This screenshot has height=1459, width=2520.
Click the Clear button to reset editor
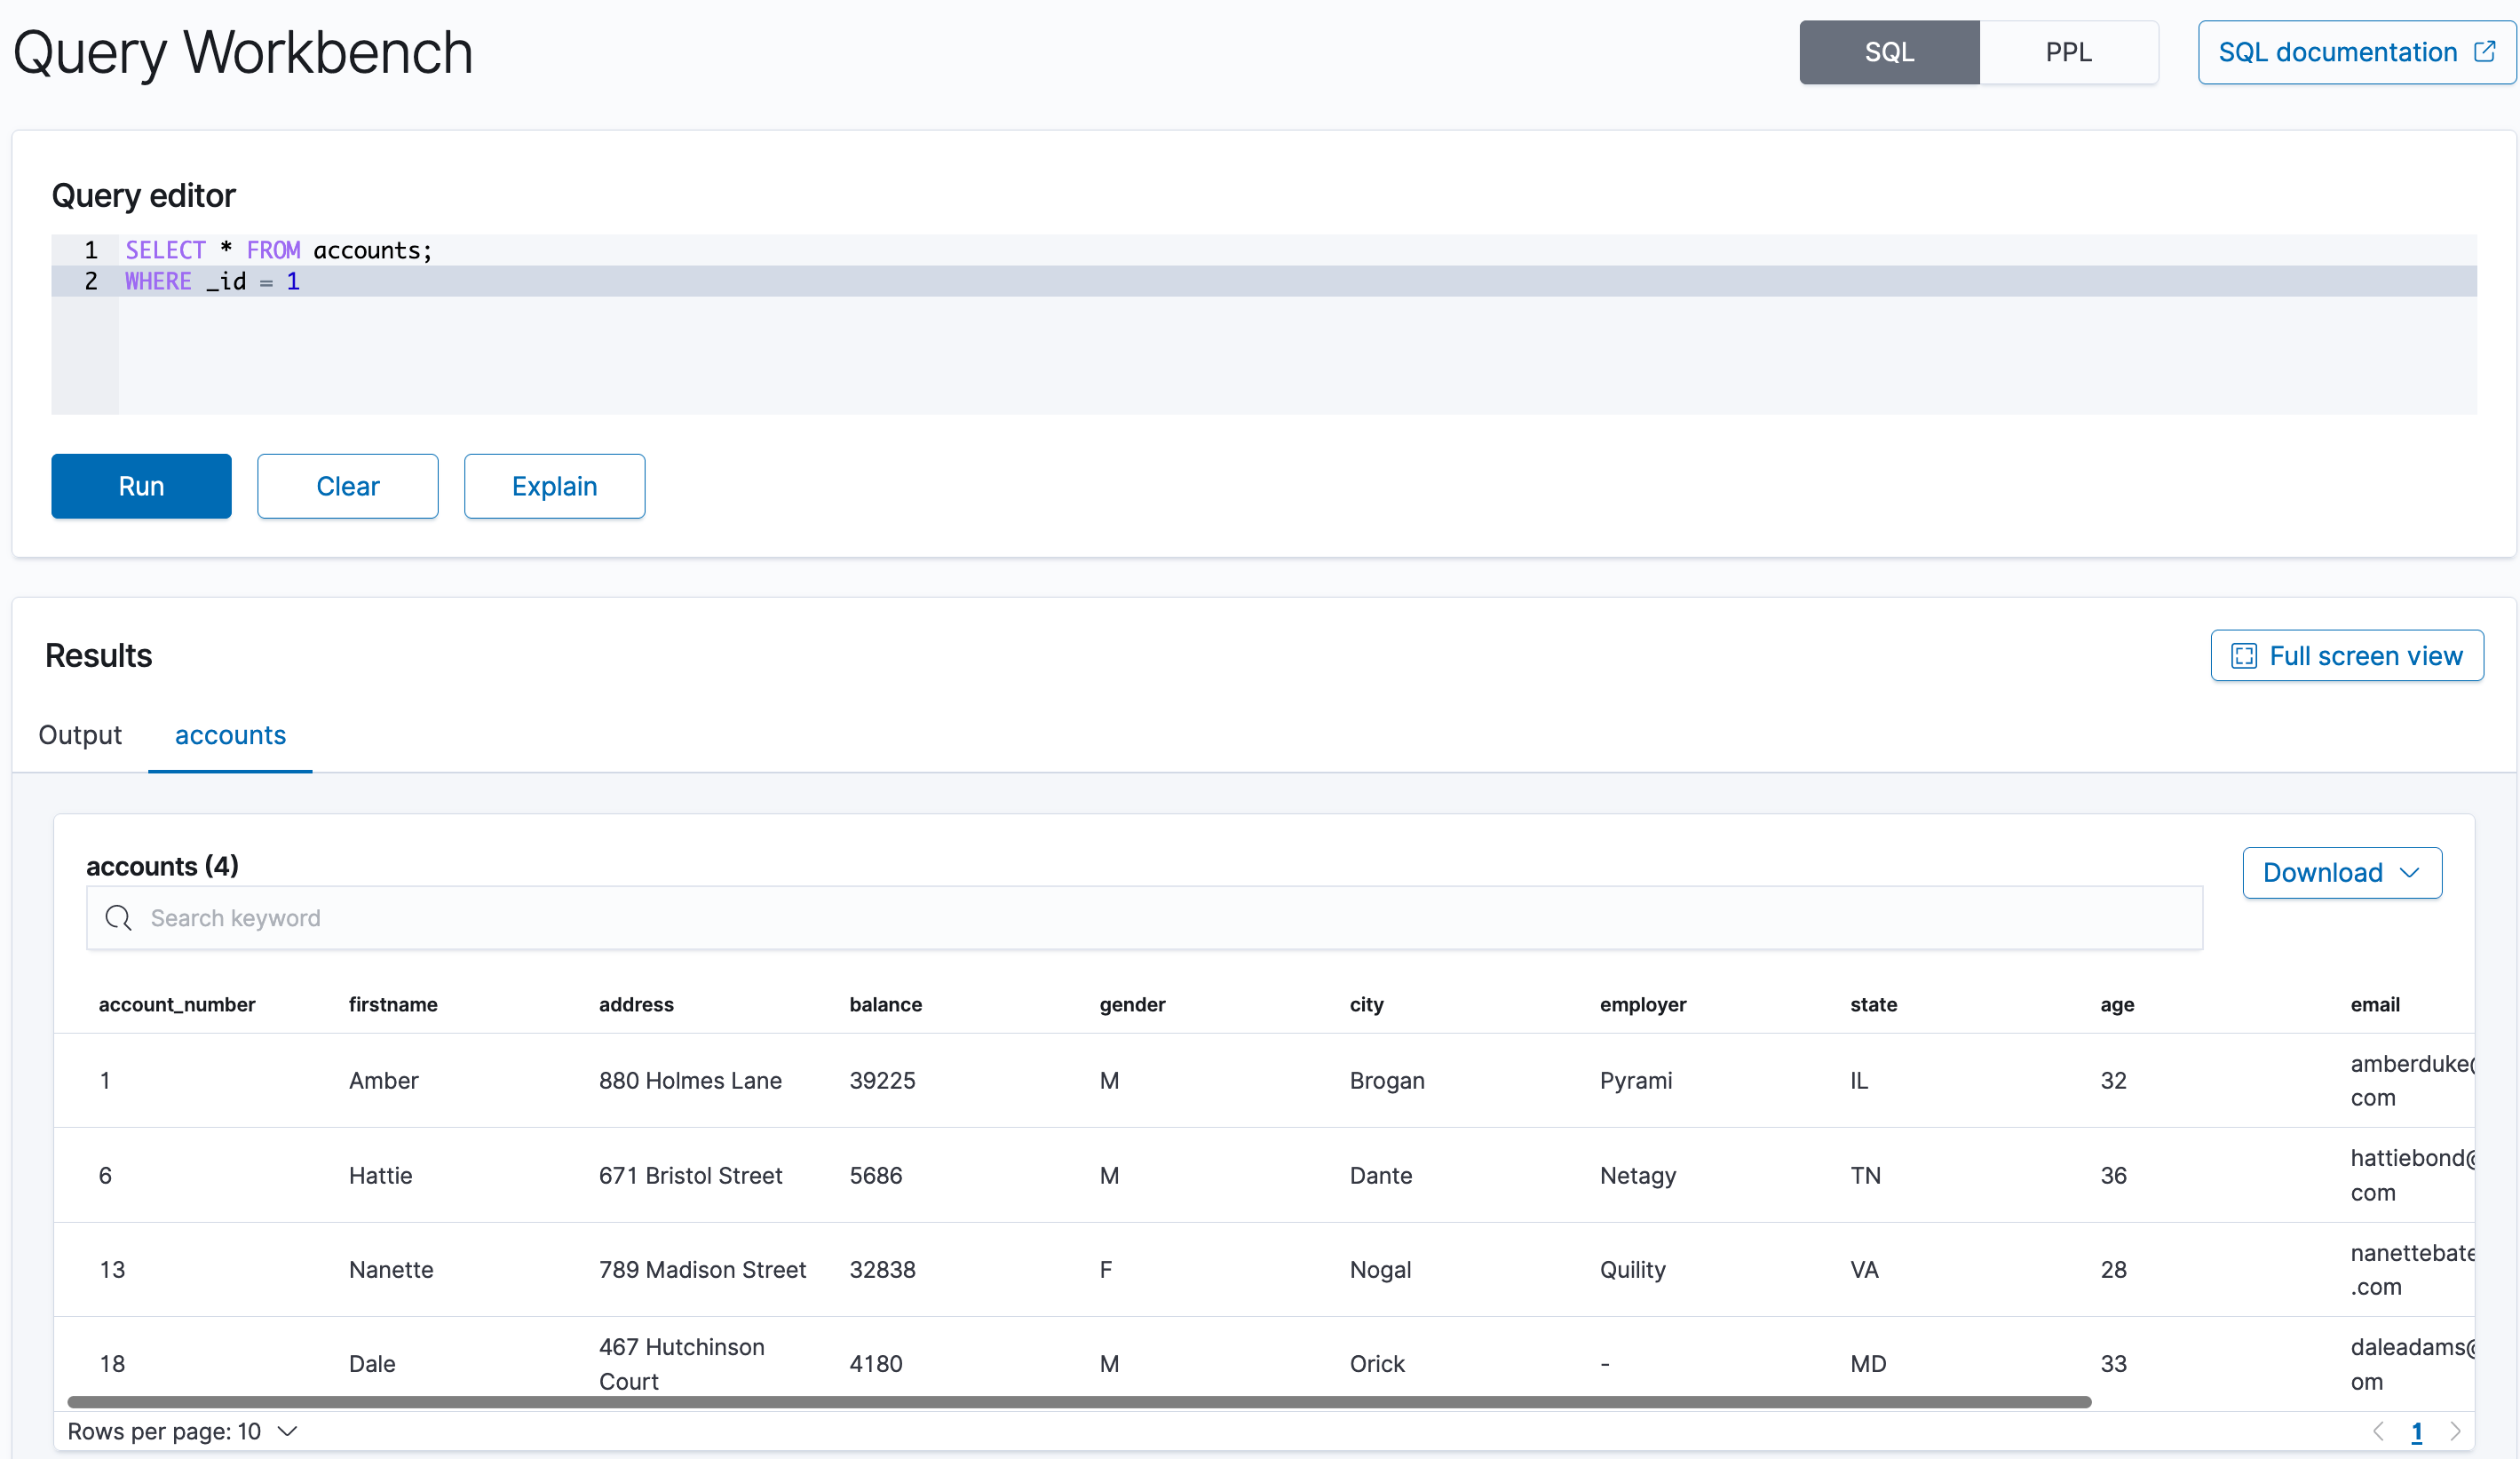coord(347,485)
